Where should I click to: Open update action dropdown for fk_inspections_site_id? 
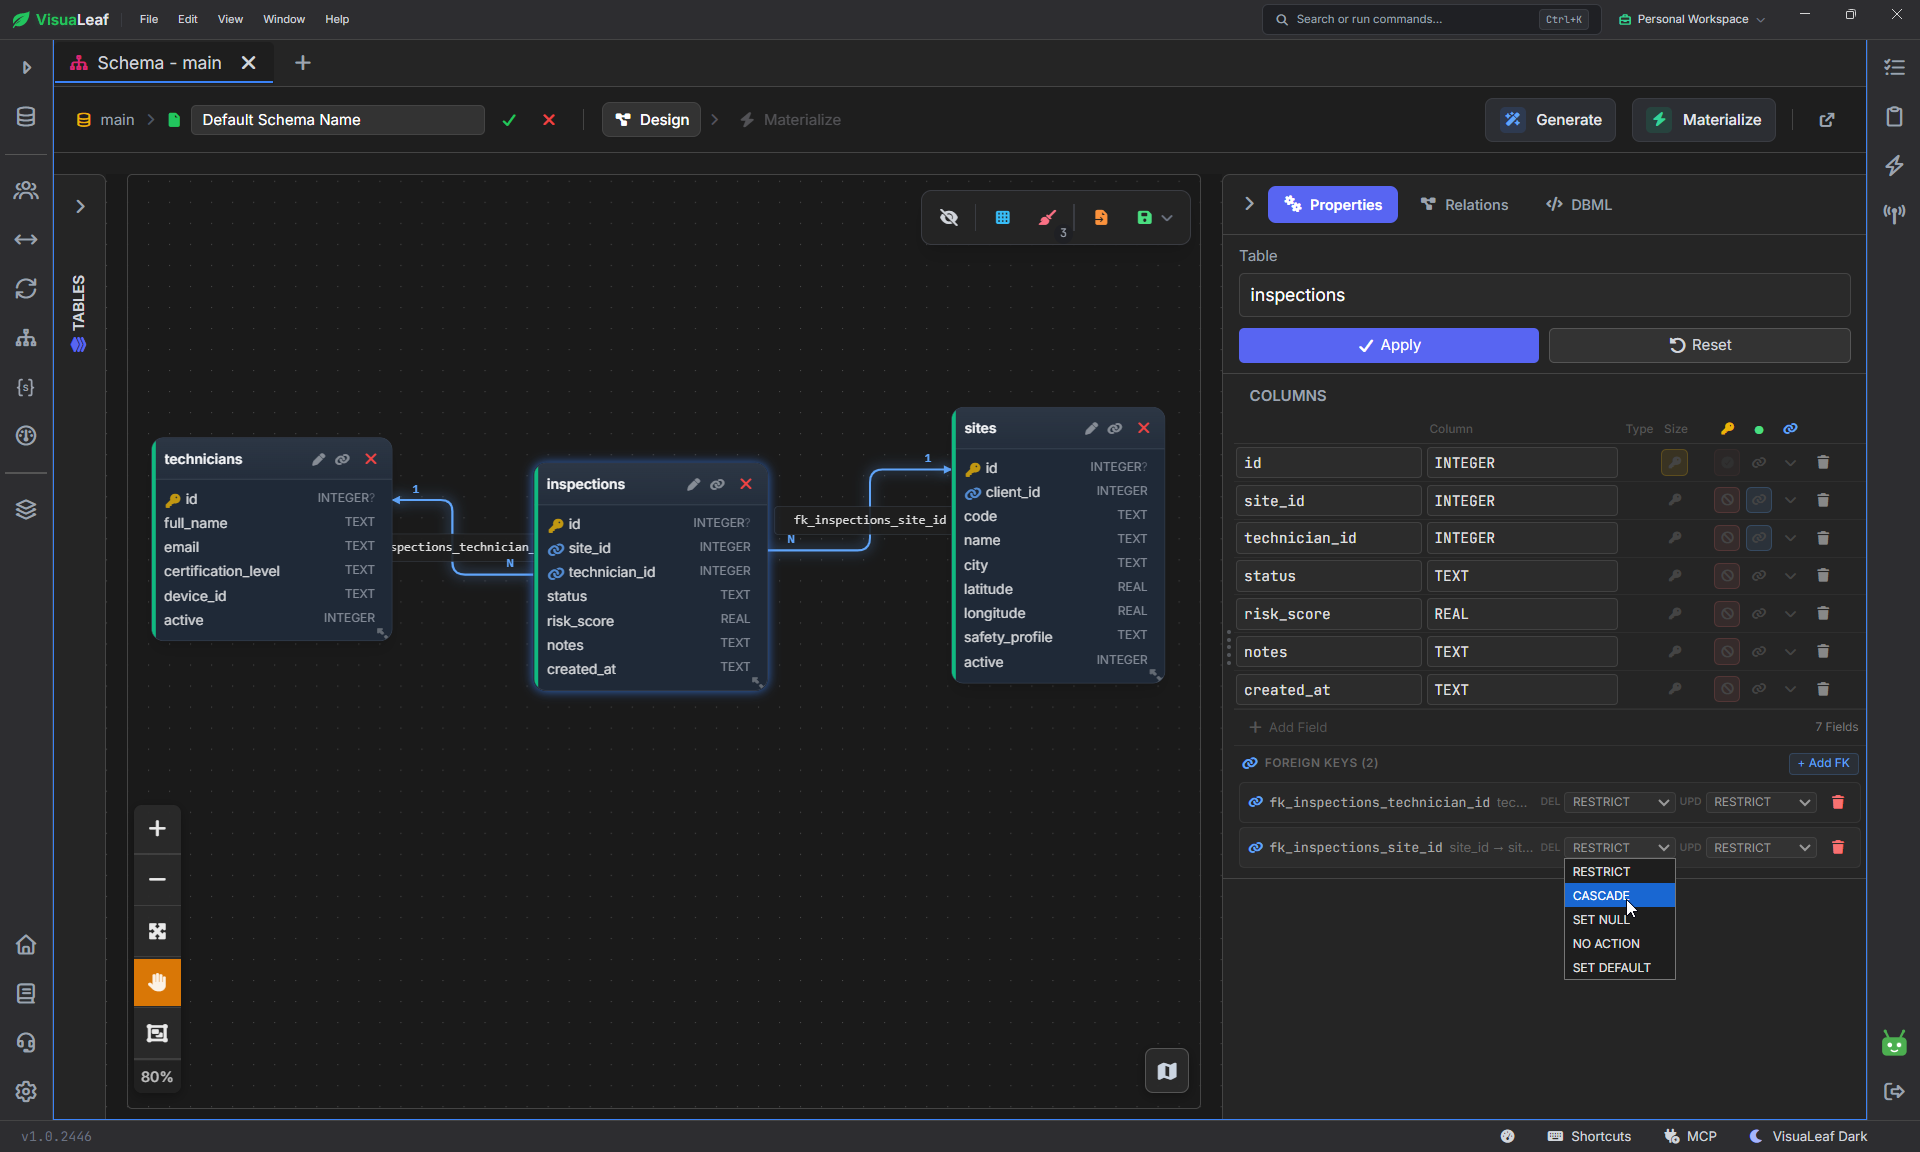pyautogui.click(x=1761, y=847)
